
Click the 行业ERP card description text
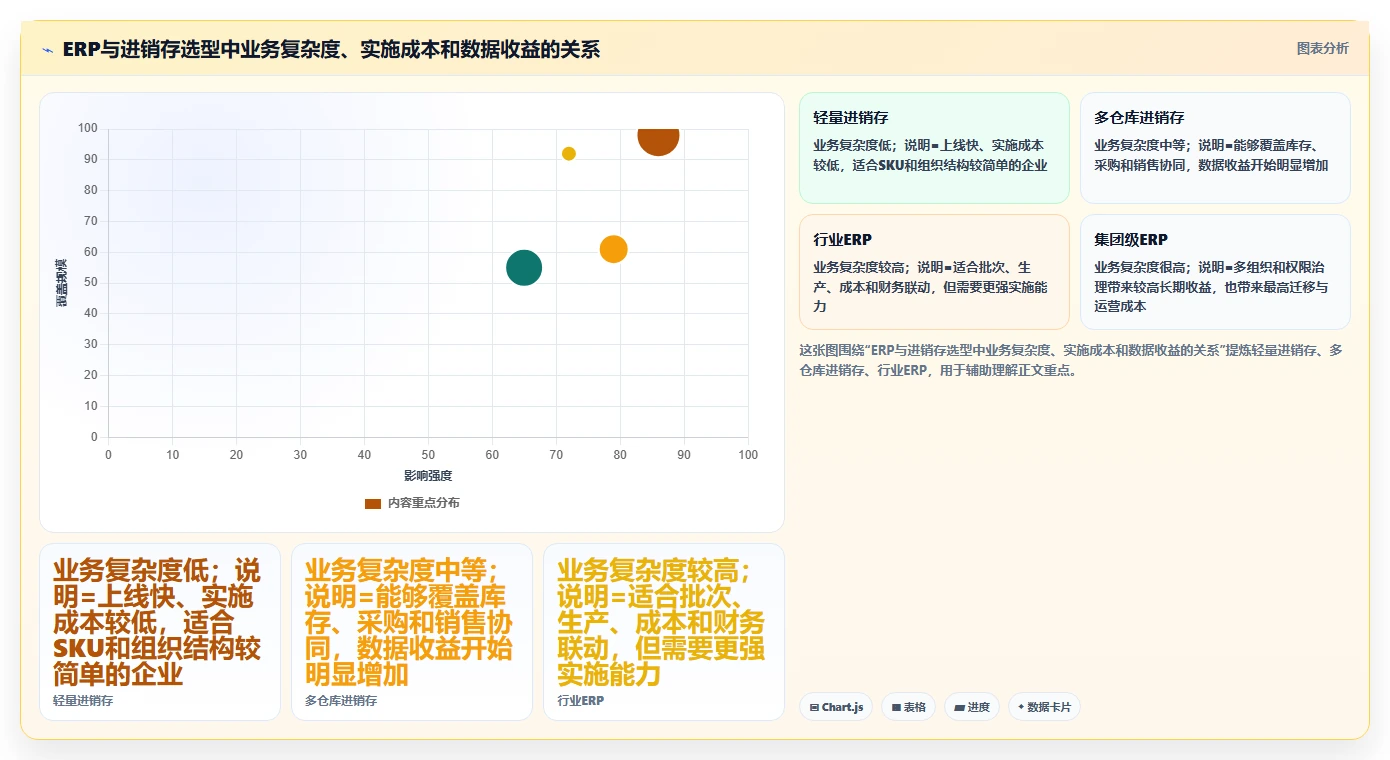pyautogui.click(x=930, y=287)
